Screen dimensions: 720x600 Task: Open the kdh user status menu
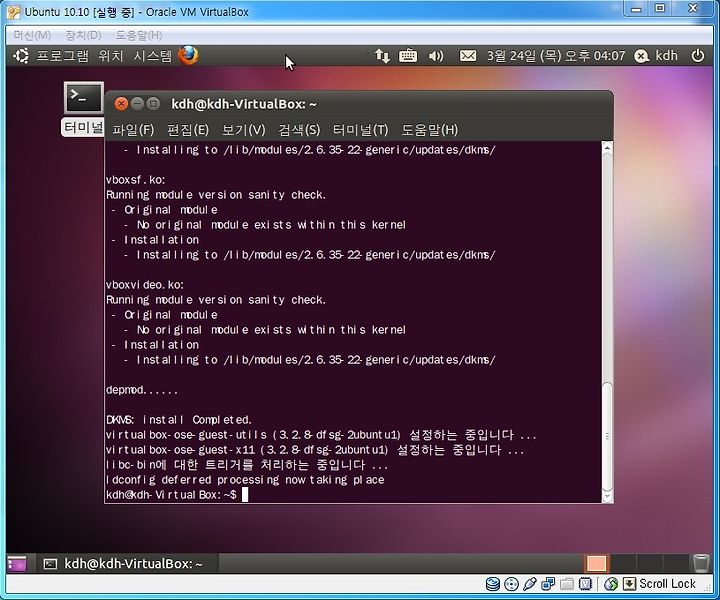[656, 56]
